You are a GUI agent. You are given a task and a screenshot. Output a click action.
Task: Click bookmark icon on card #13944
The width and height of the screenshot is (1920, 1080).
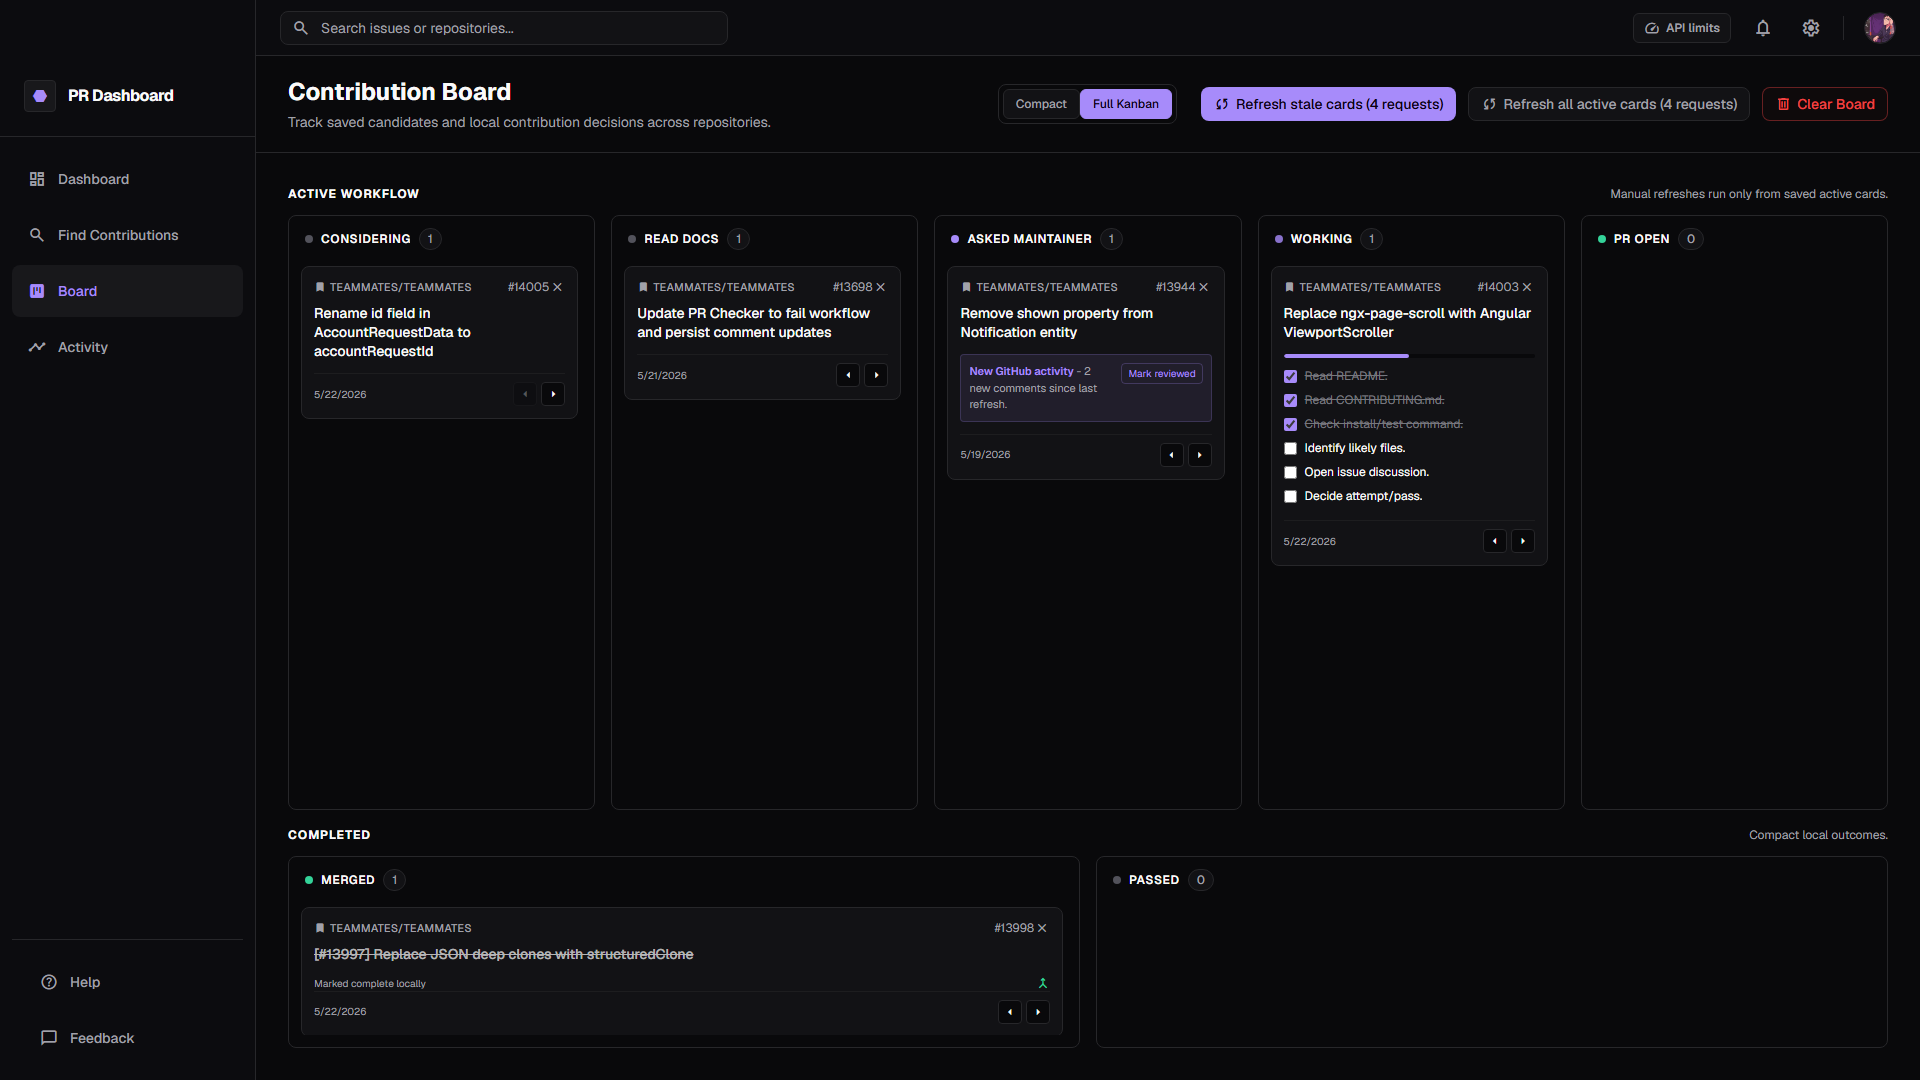(x=966, y=287)
